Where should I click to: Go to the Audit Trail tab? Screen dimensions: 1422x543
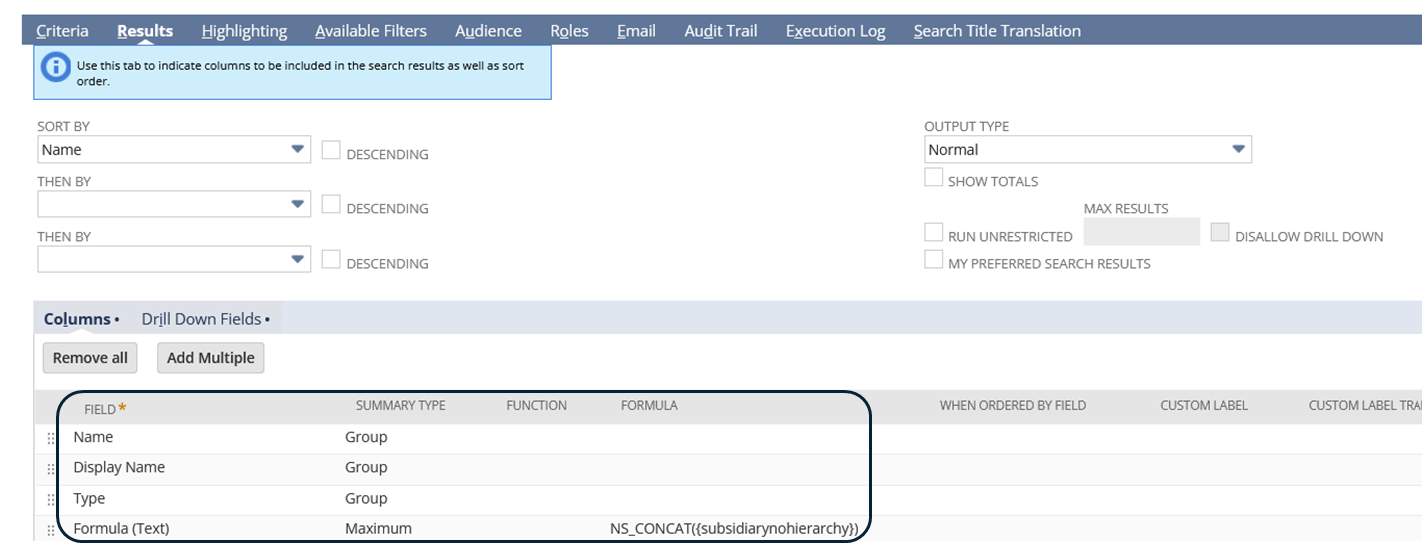click(x=720, y=31)
